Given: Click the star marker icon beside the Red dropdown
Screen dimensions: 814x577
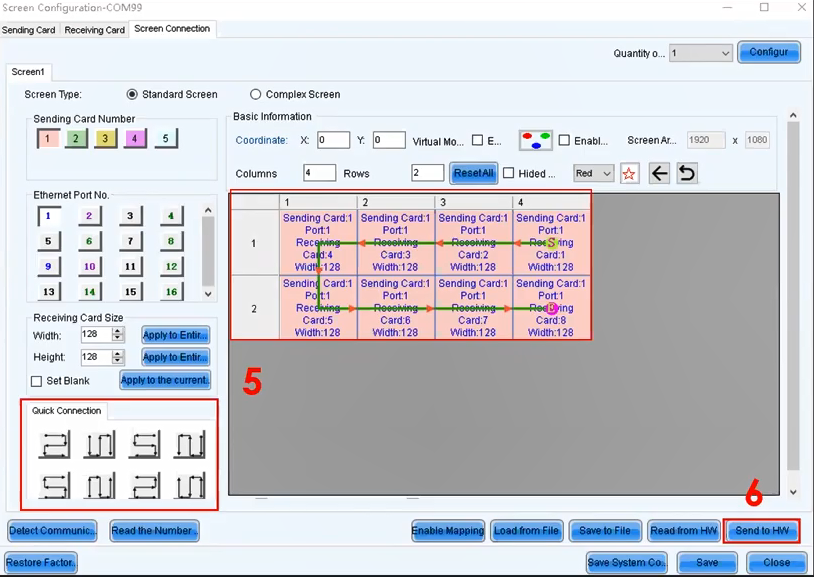Looking at the screenshot, I should coord(628,173).
